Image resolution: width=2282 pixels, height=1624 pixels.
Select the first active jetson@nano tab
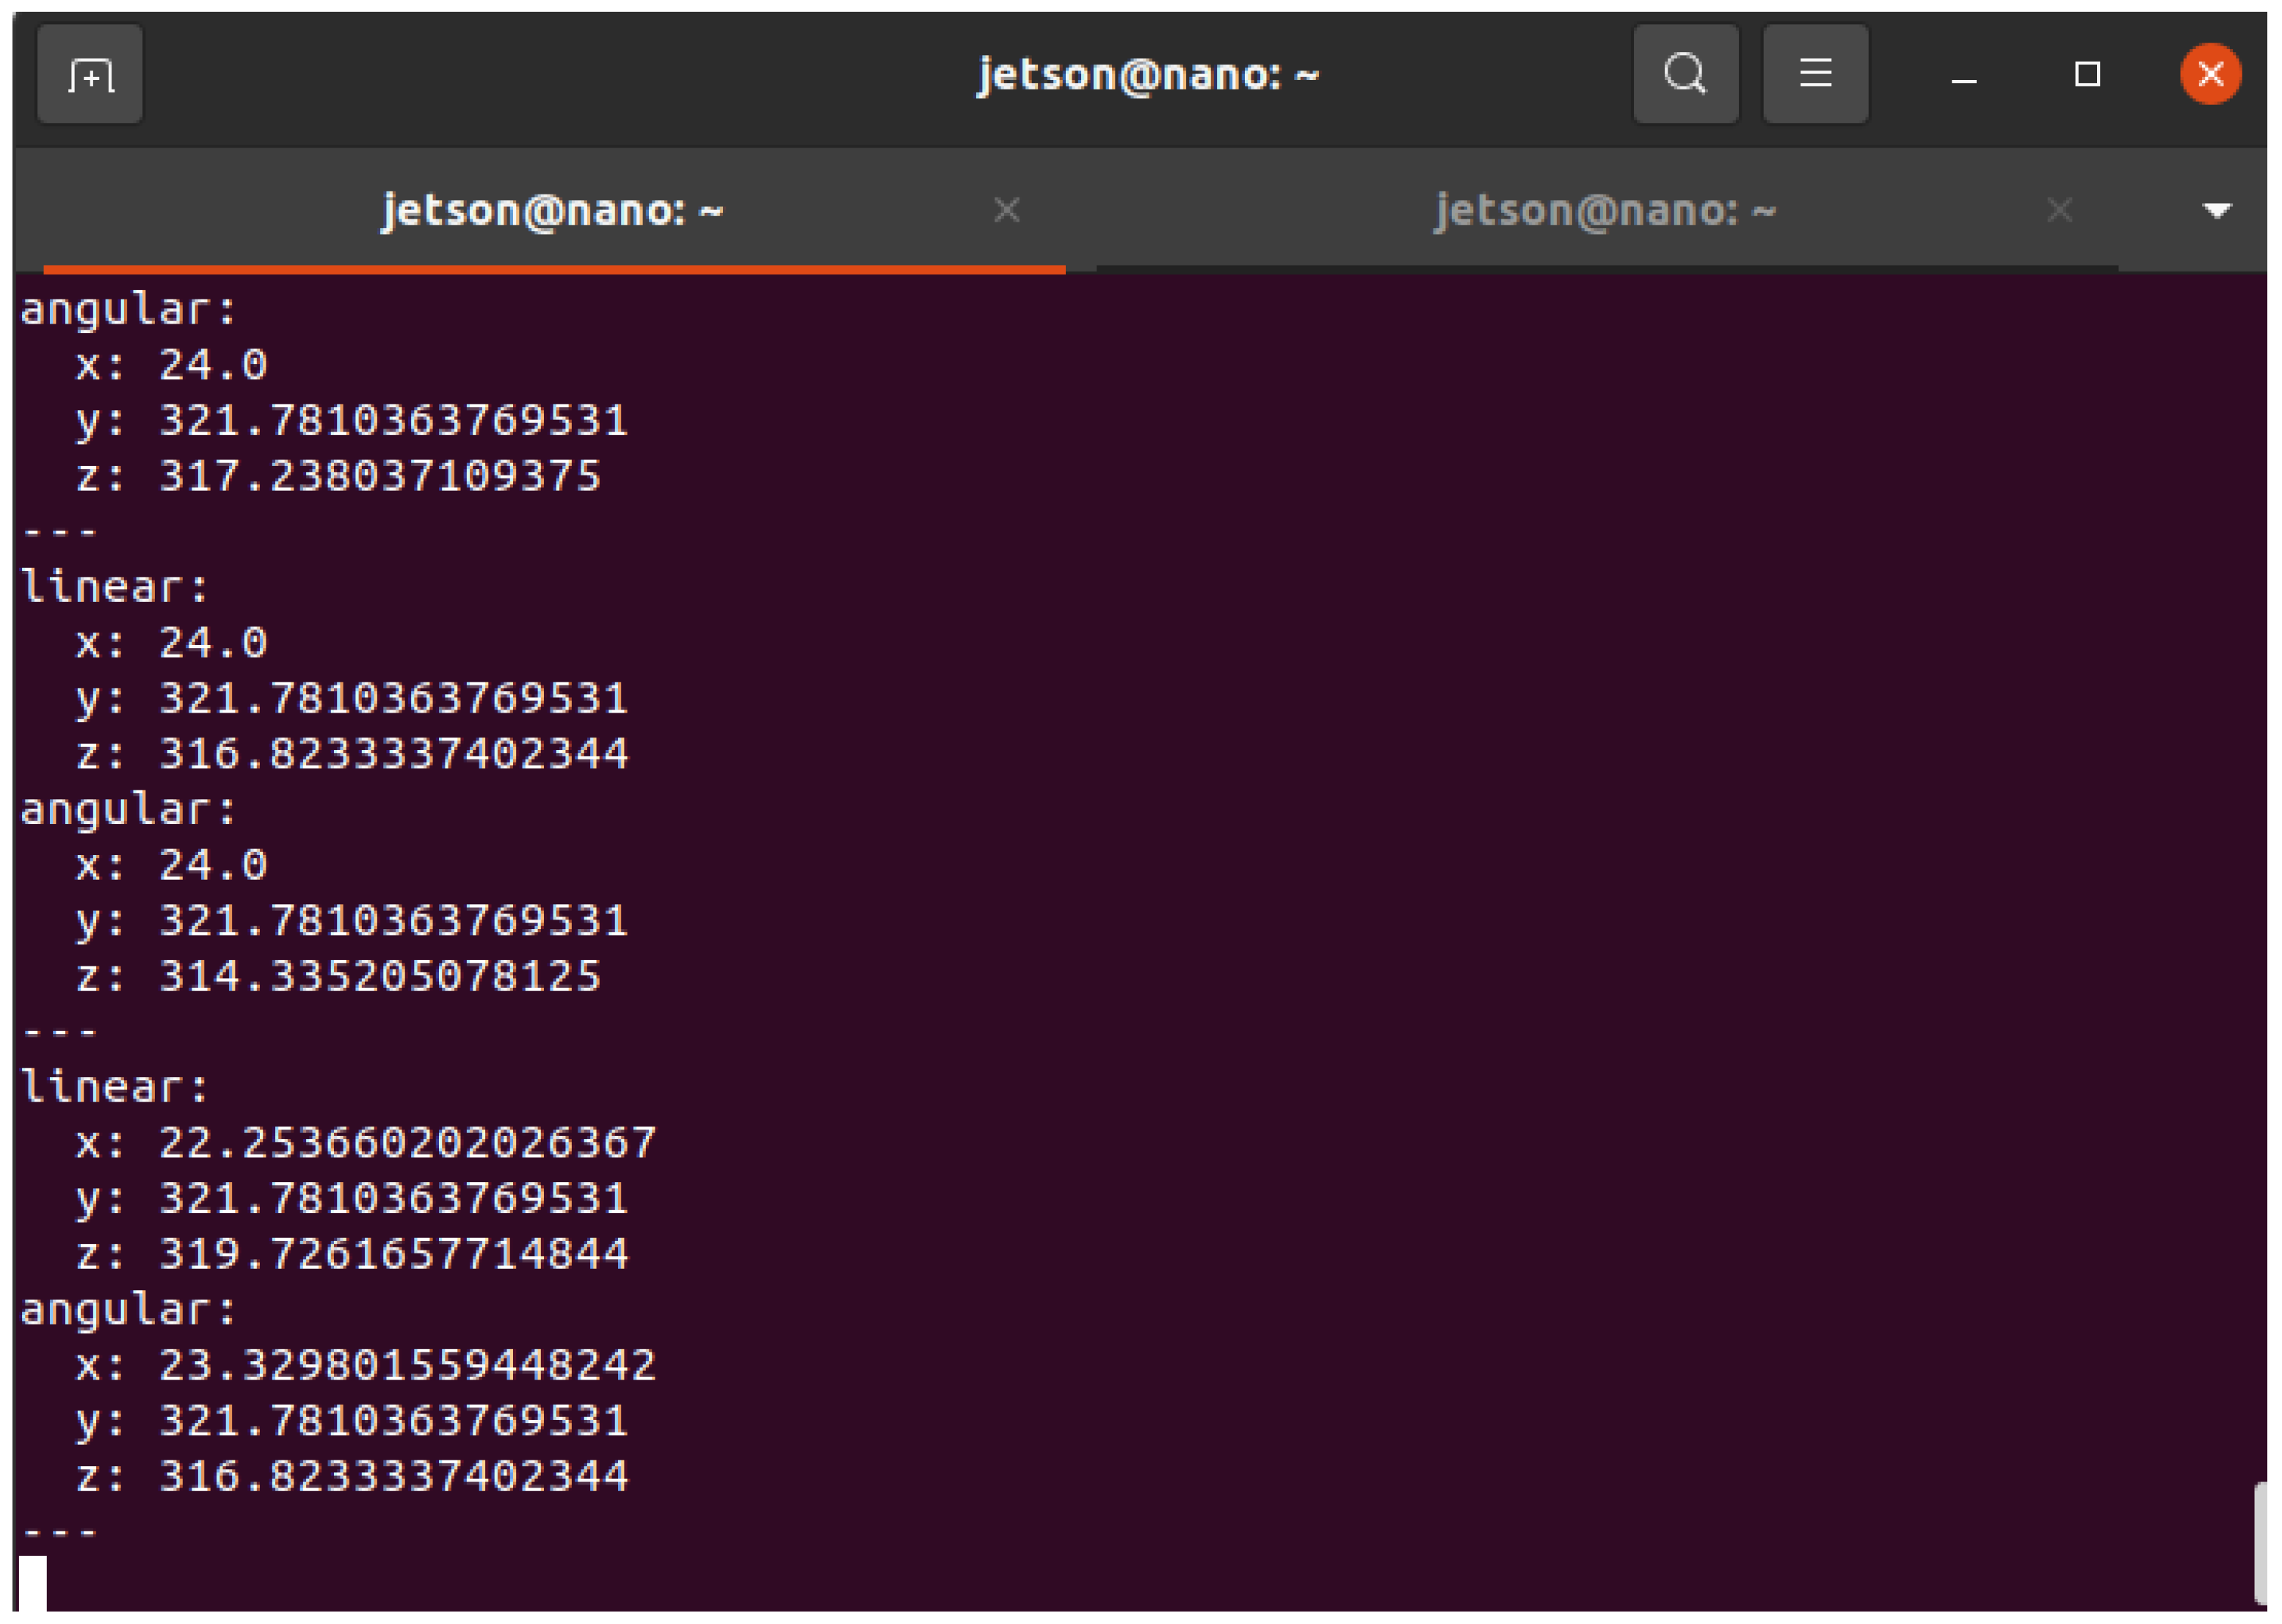pos(552,211)
